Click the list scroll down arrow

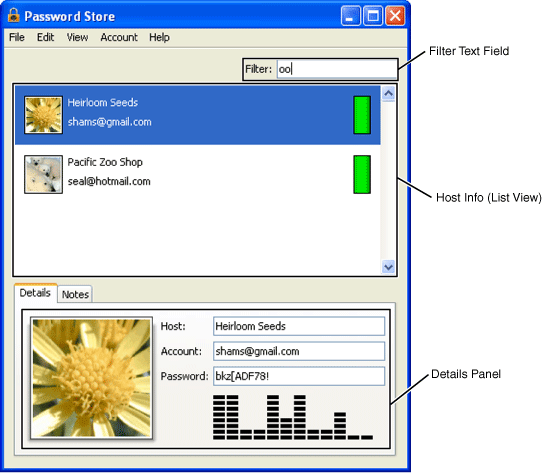click(389, 267)
